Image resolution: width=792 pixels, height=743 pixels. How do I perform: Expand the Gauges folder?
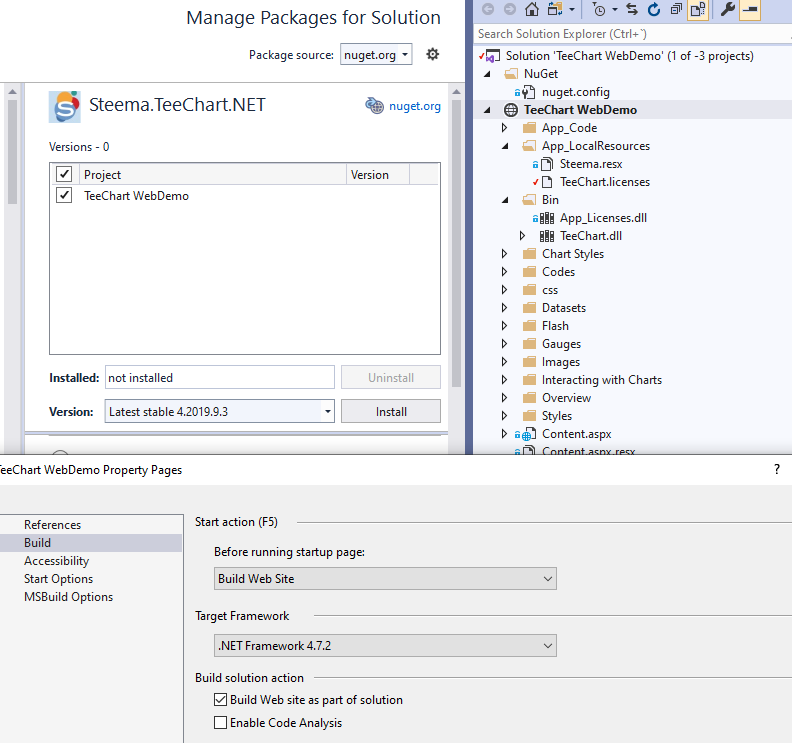point(504,344)
